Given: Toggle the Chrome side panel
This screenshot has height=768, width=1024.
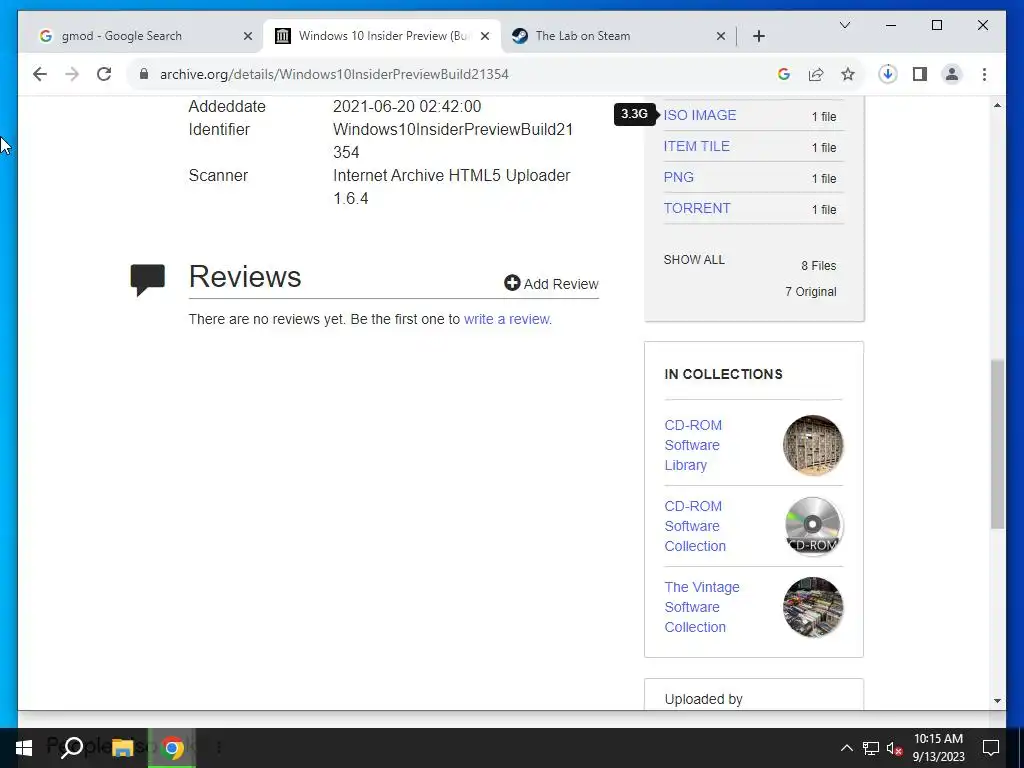Looking at the screenshot, I should 920,74.
